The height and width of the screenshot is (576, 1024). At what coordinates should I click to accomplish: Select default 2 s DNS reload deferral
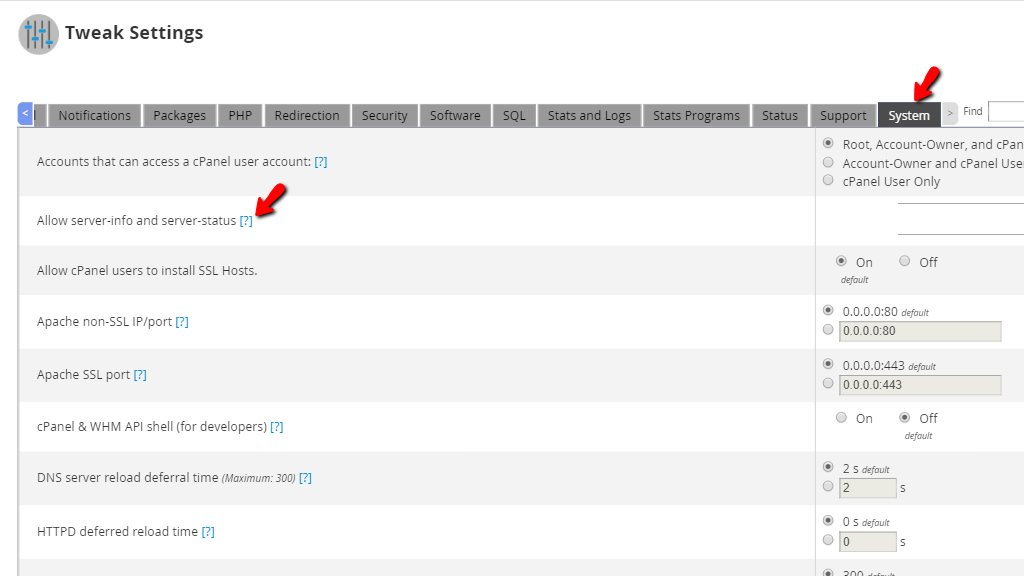(828, 467)
